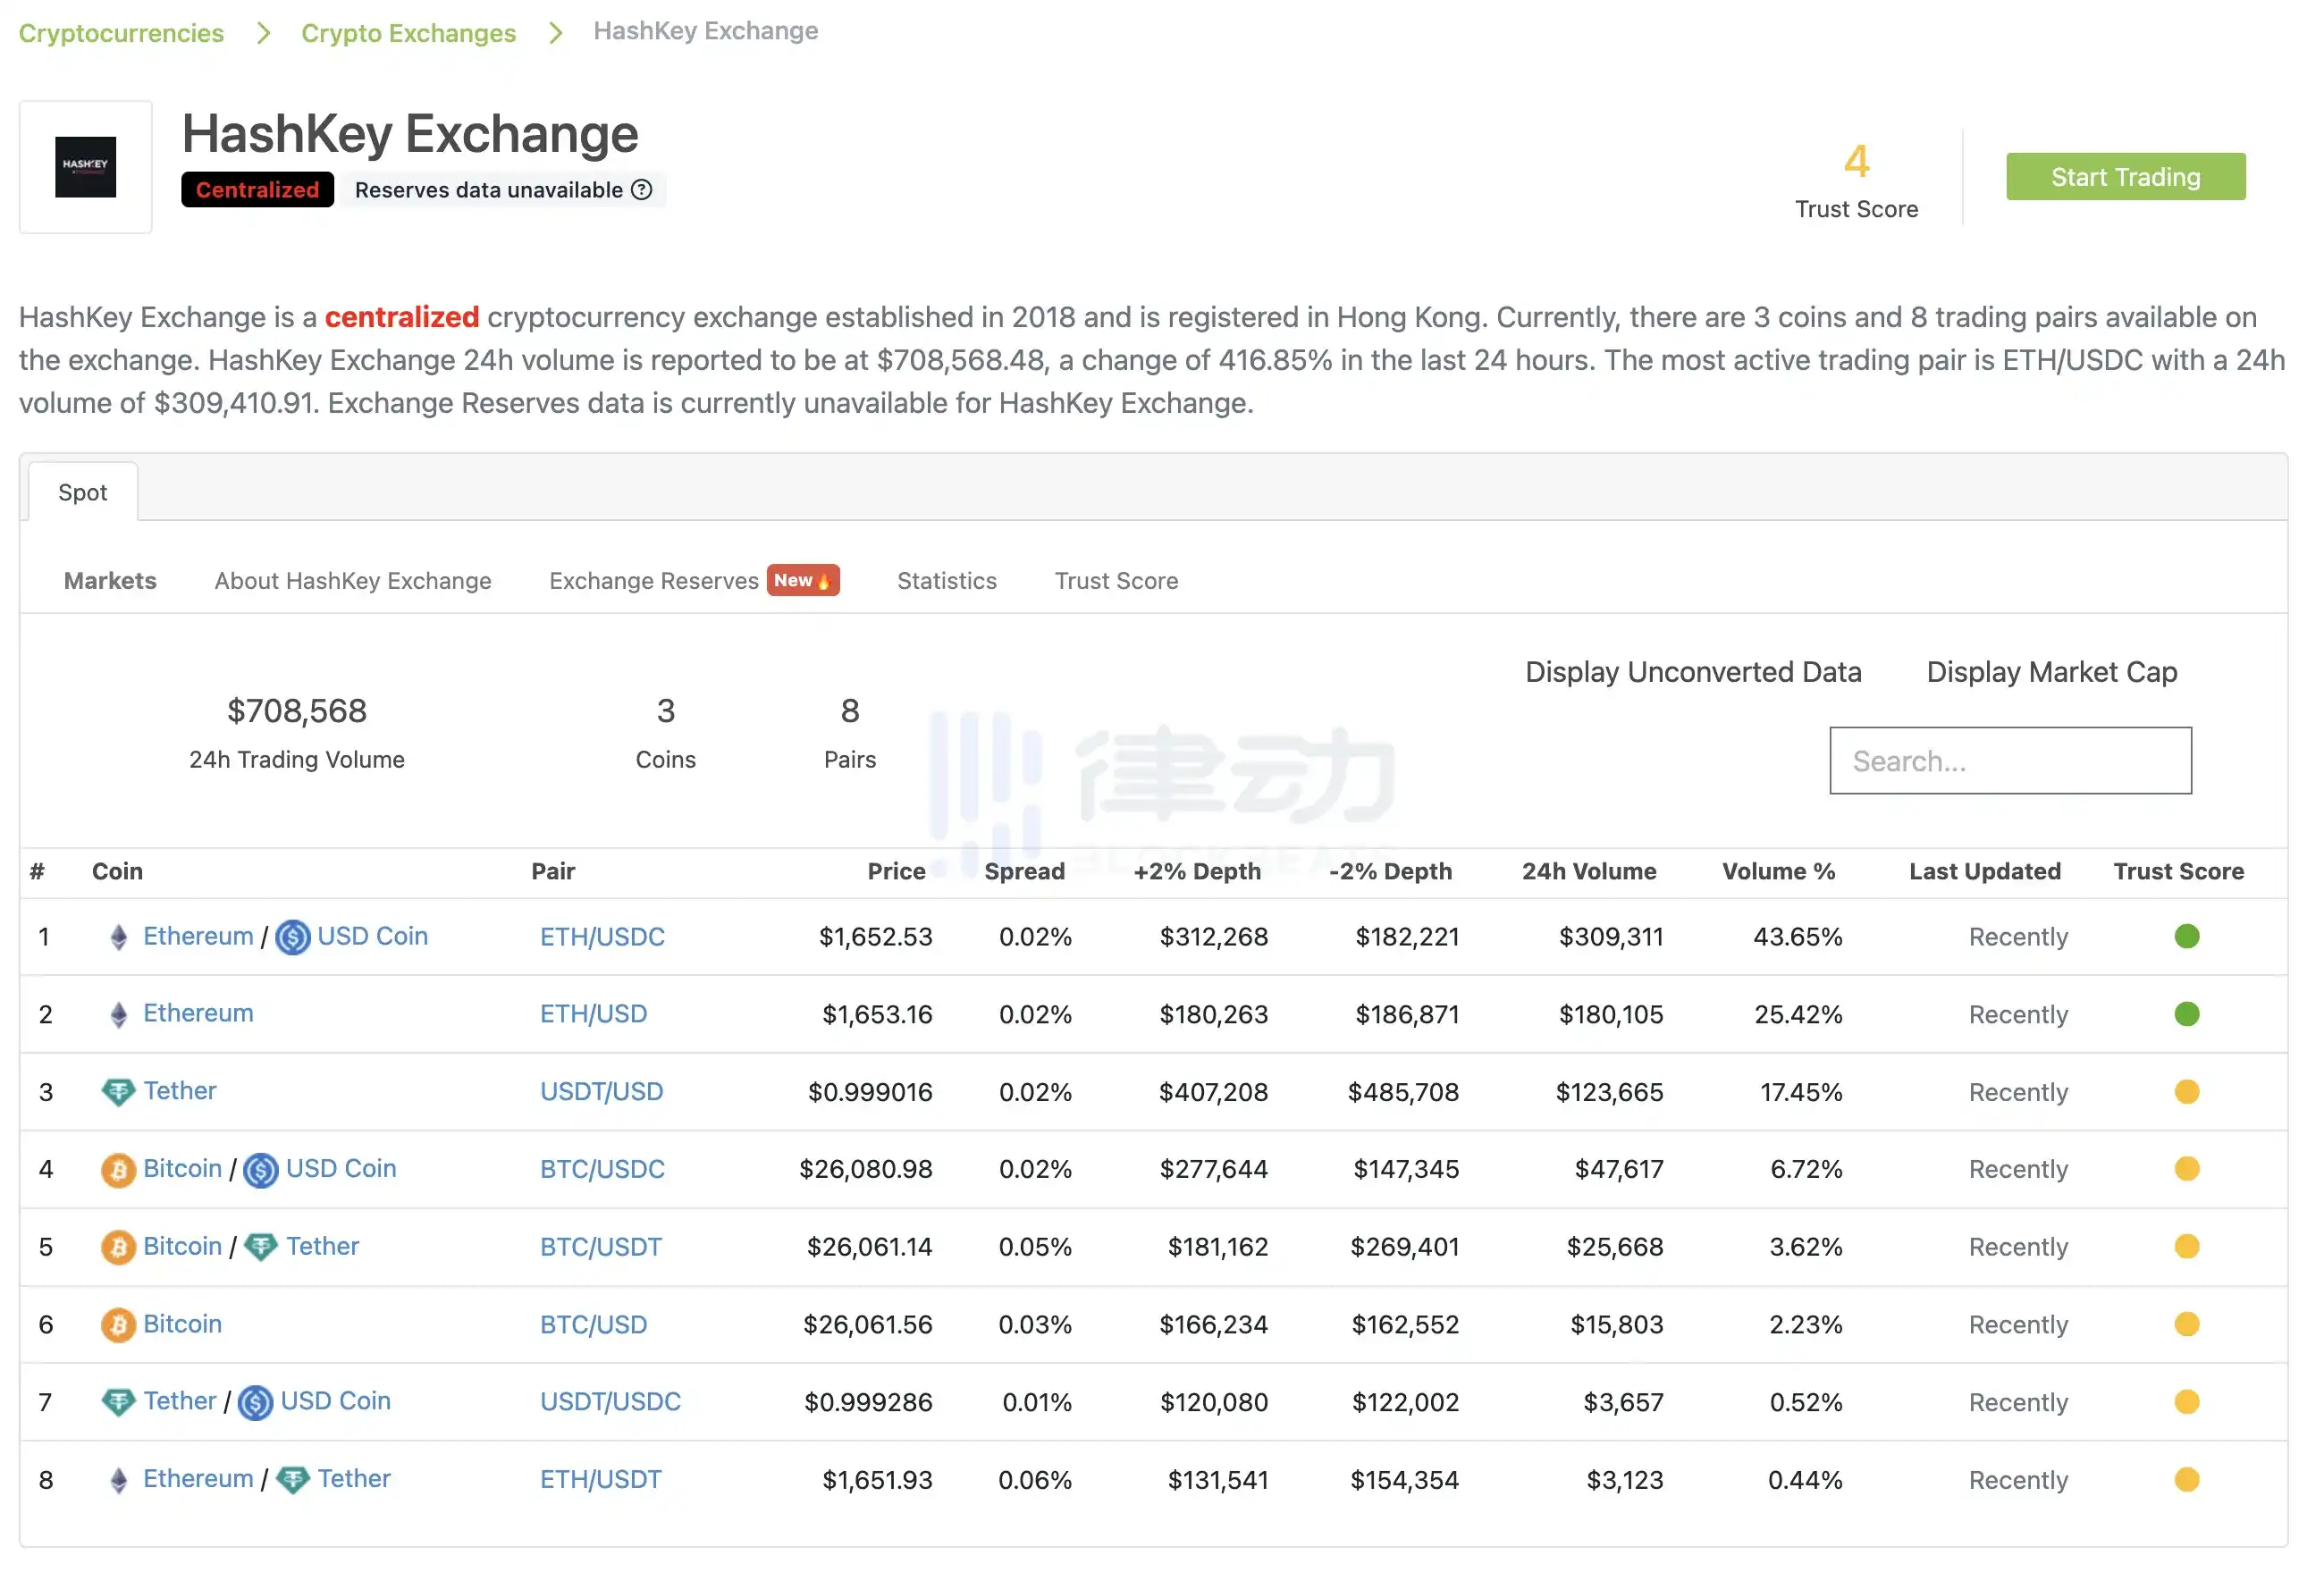Image resolution: width=2324 pixels, height=1589 pixels.
Task: Click the market search input field
Action: click(2010, 761)
